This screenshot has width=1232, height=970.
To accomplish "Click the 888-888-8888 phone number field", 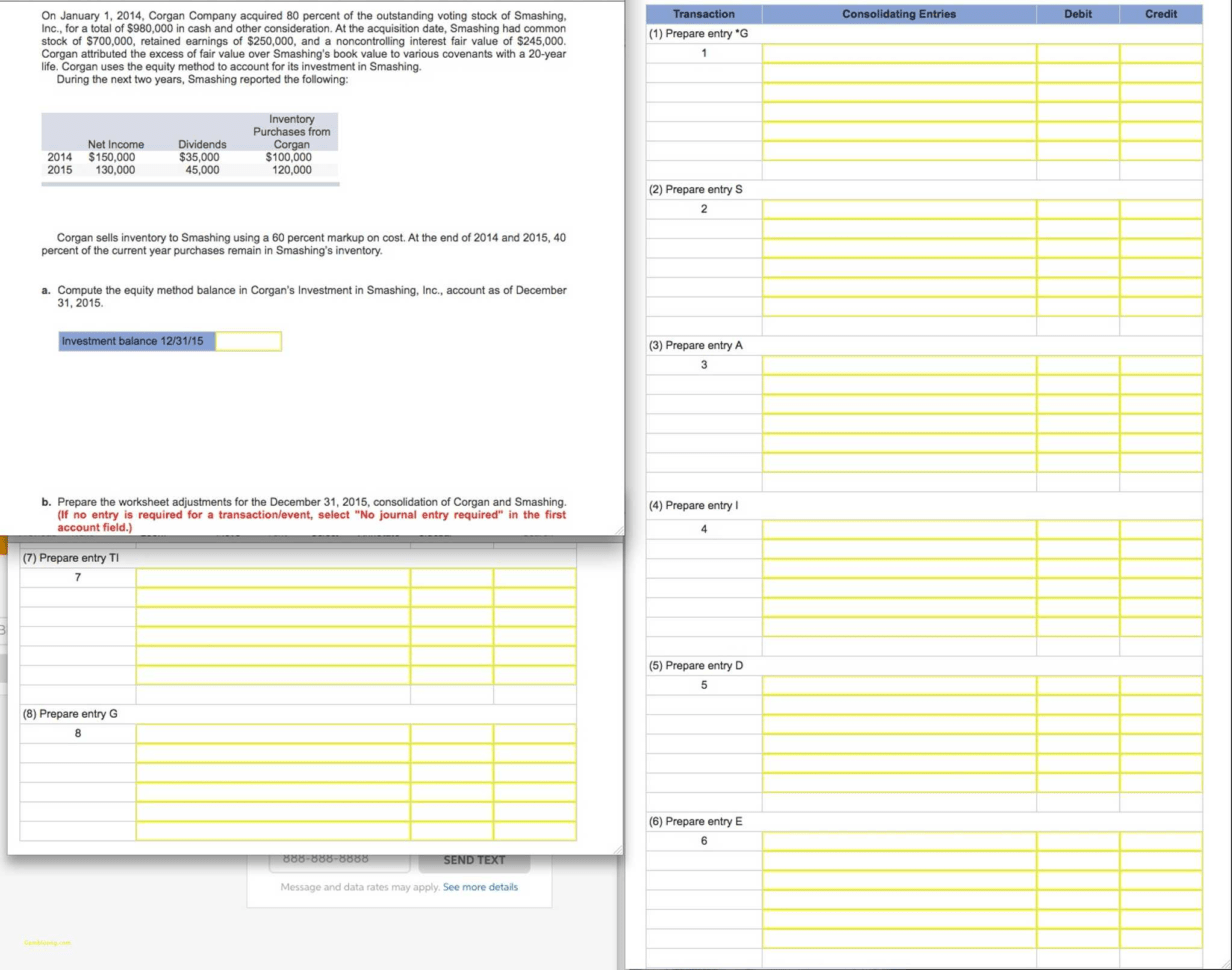I will [x=339, y=858].
